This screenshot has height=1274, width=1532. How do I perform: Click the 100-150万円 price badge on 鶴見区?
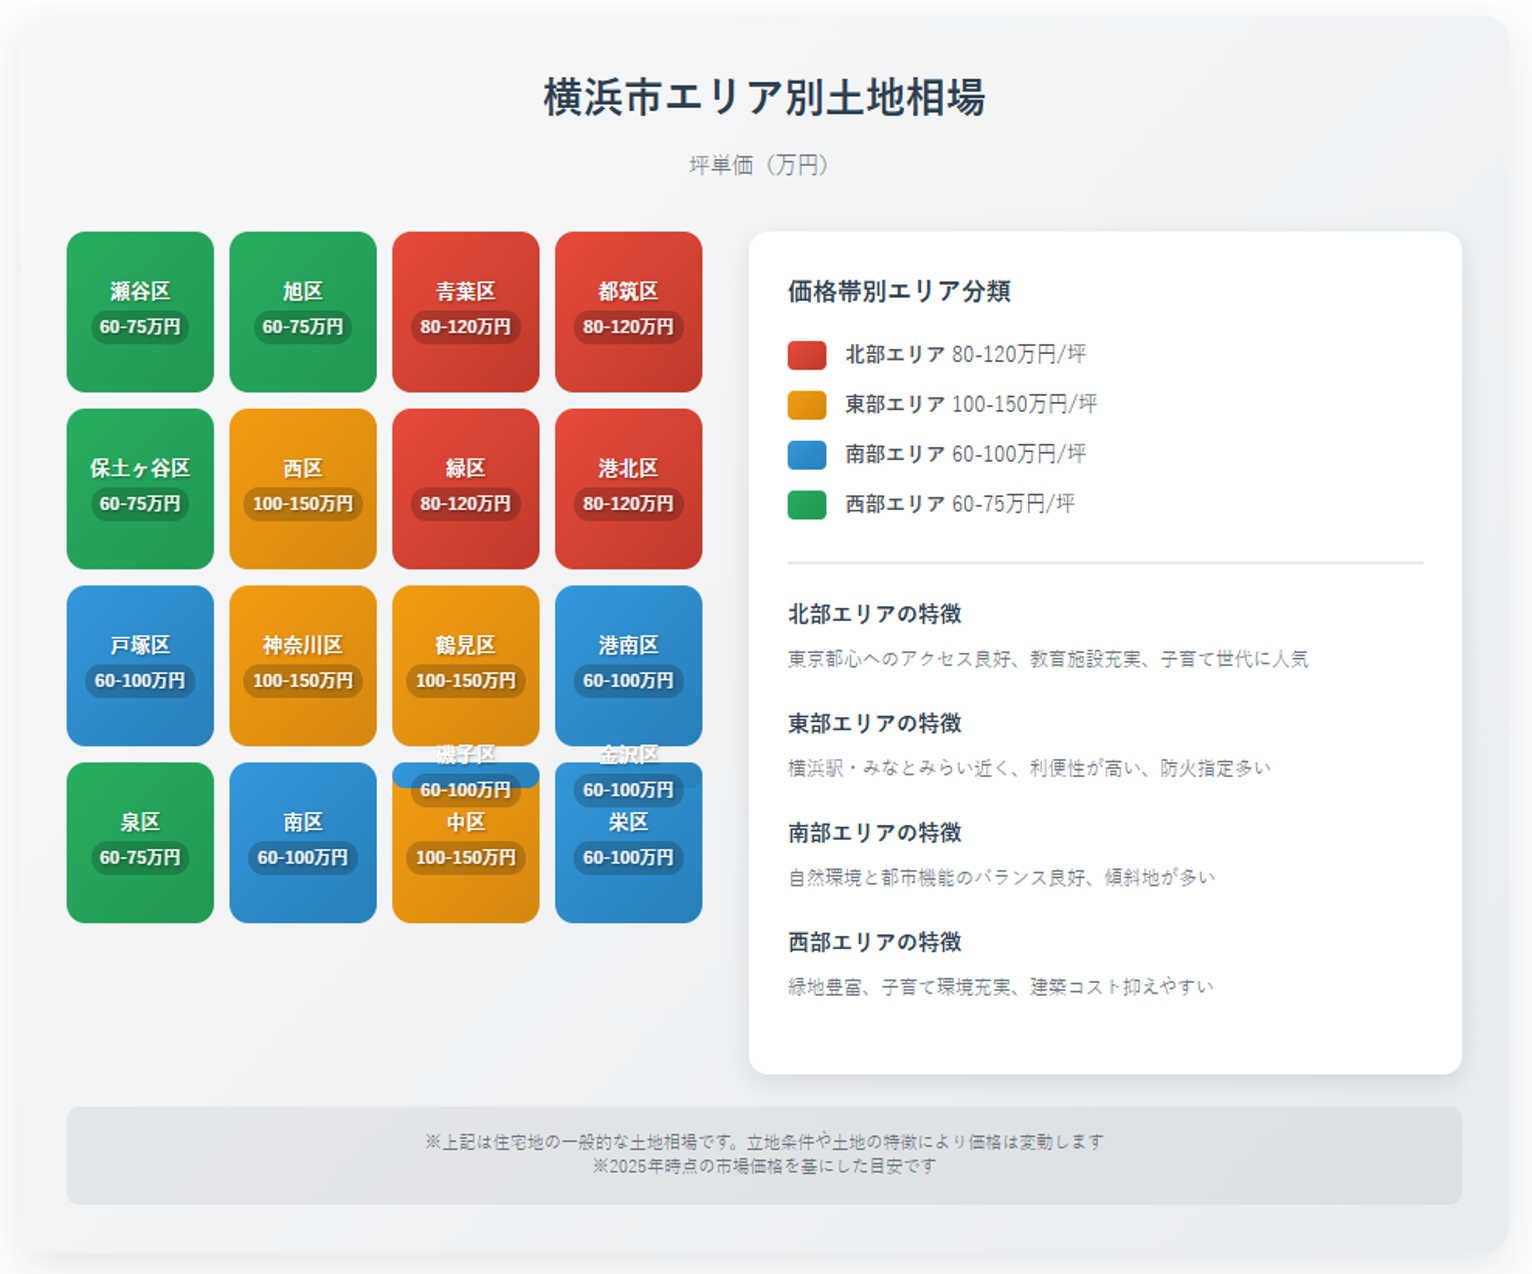(465, 681)
